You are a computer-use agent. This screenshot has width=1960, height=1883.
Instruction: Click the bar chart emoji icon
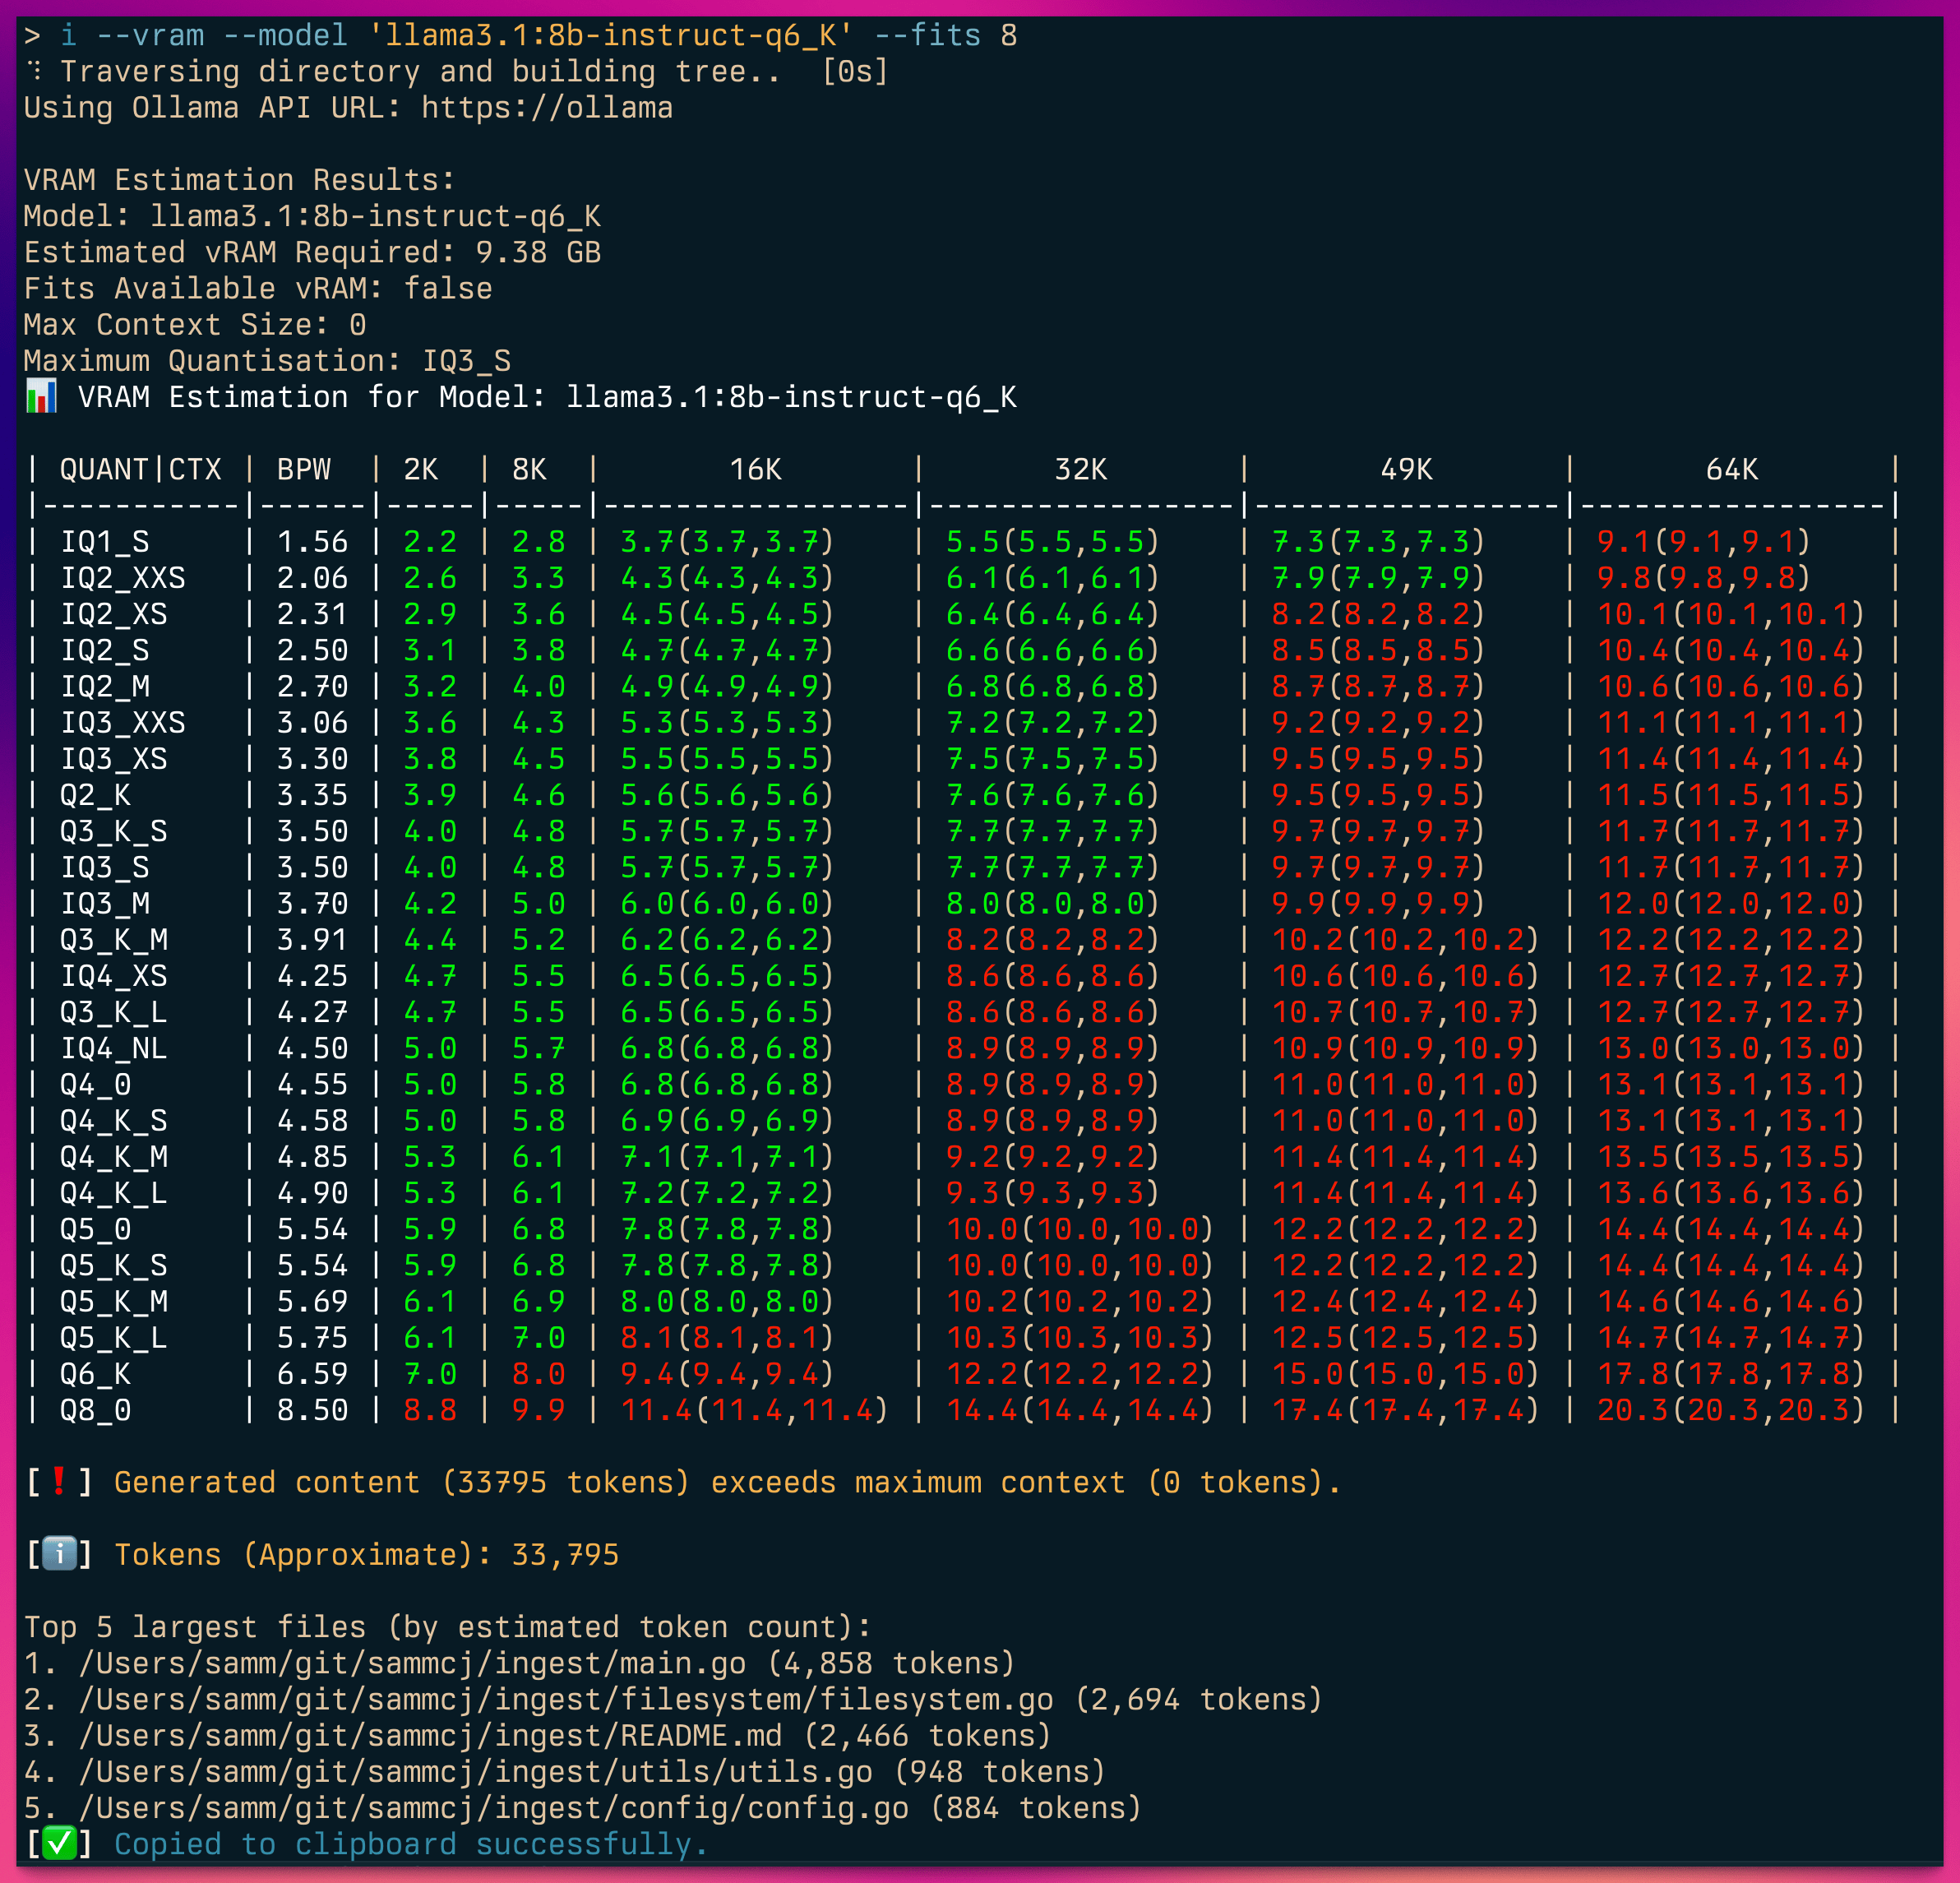[x=41, y=397]
